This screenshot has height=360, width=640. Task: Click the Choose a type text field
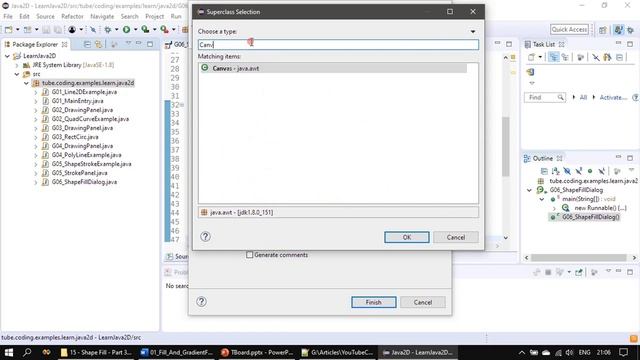(x=338, y=44)
